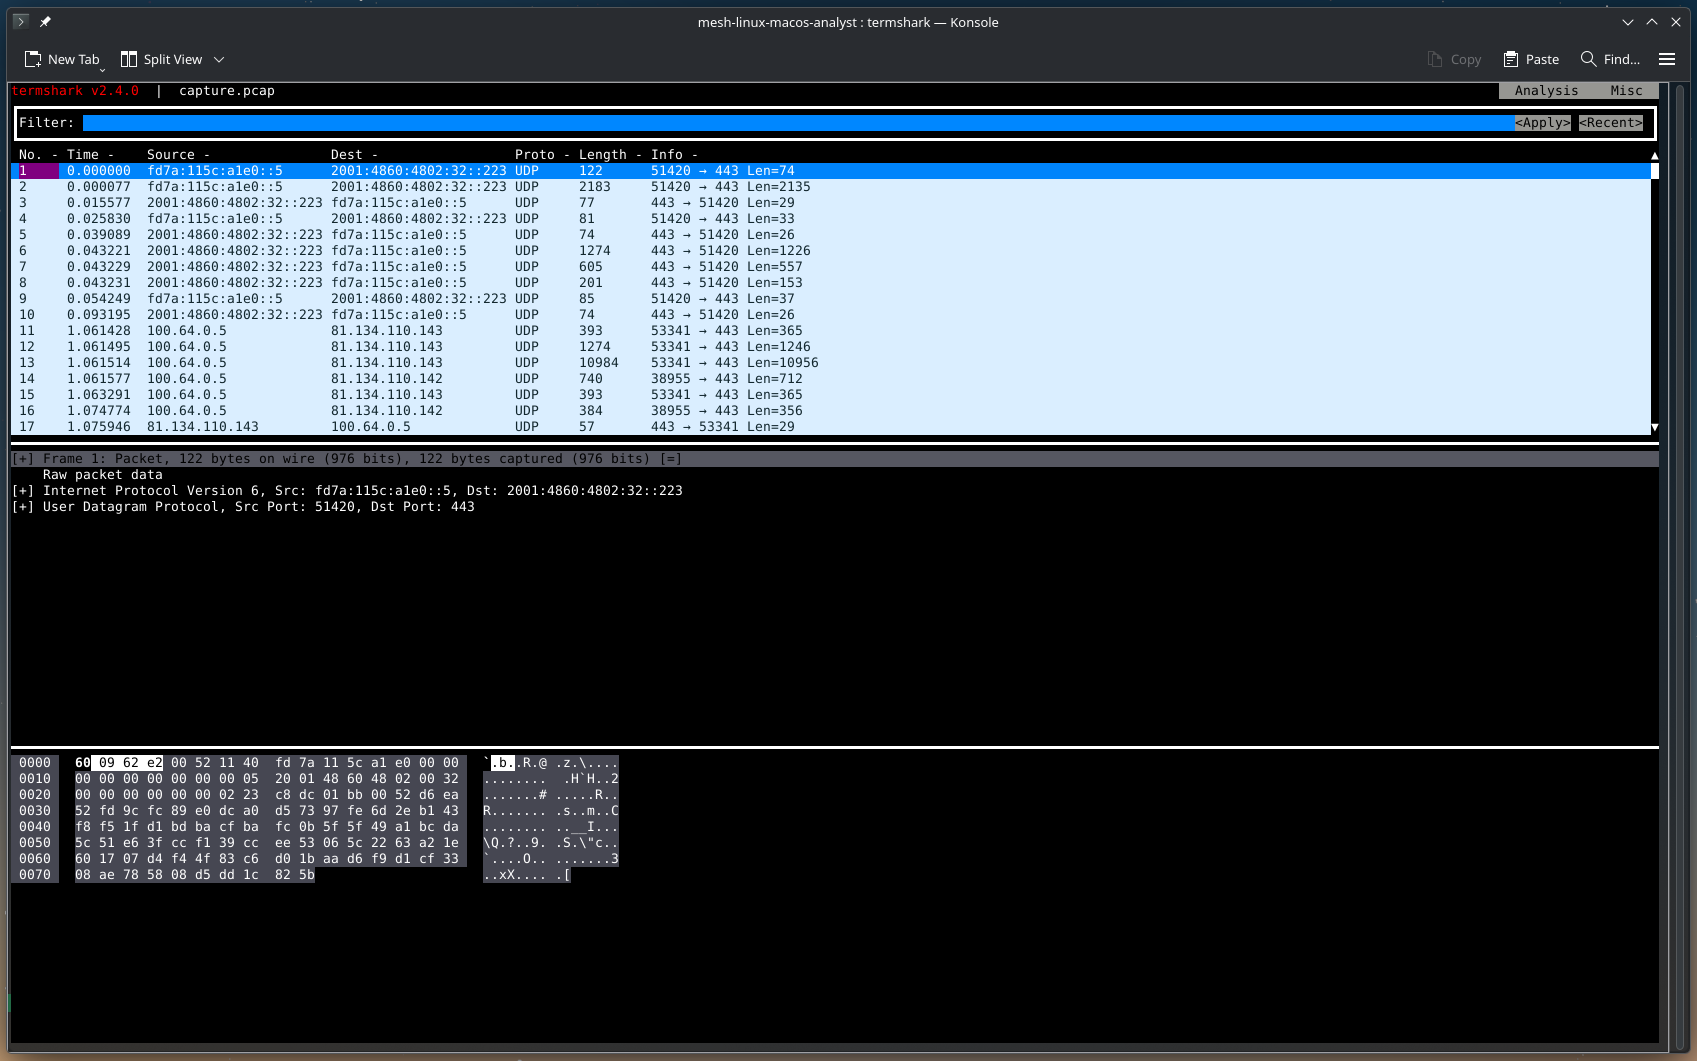Sort packets by Time column header
1697x1061 pixels.
[x=83, y=155]
